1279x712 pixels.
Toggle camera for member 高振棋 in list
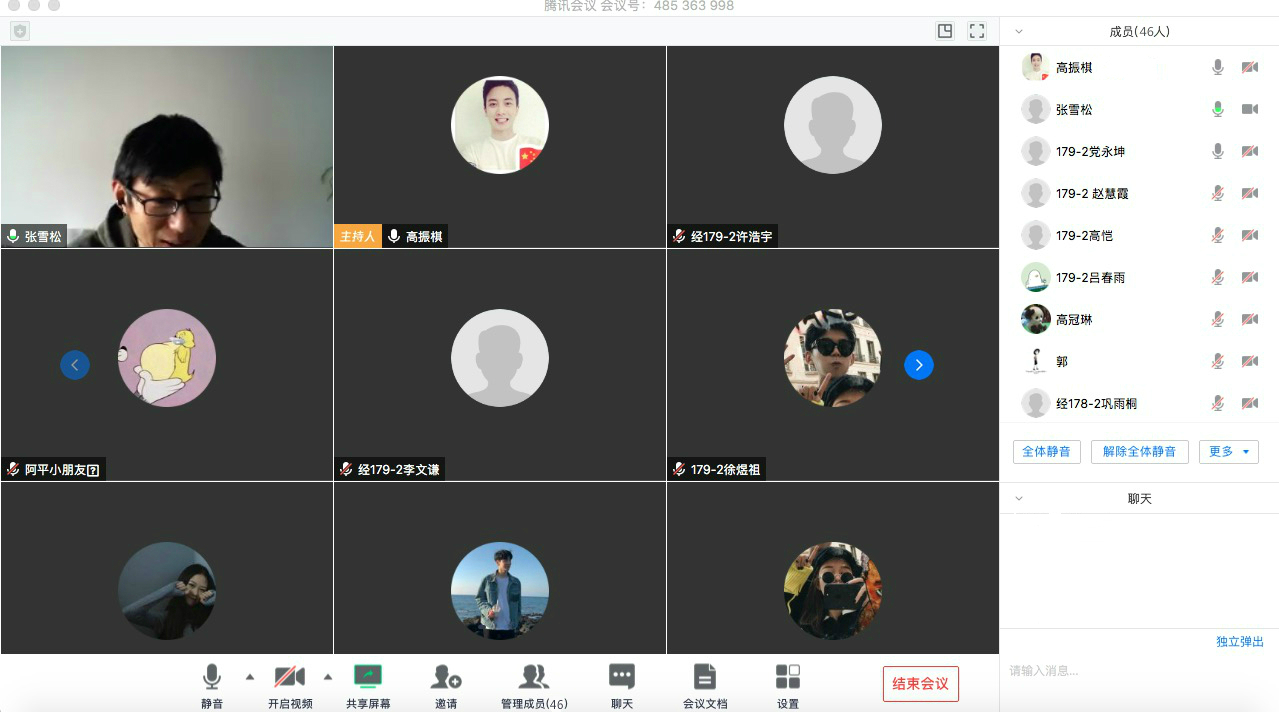click(x=1250, y=67)
